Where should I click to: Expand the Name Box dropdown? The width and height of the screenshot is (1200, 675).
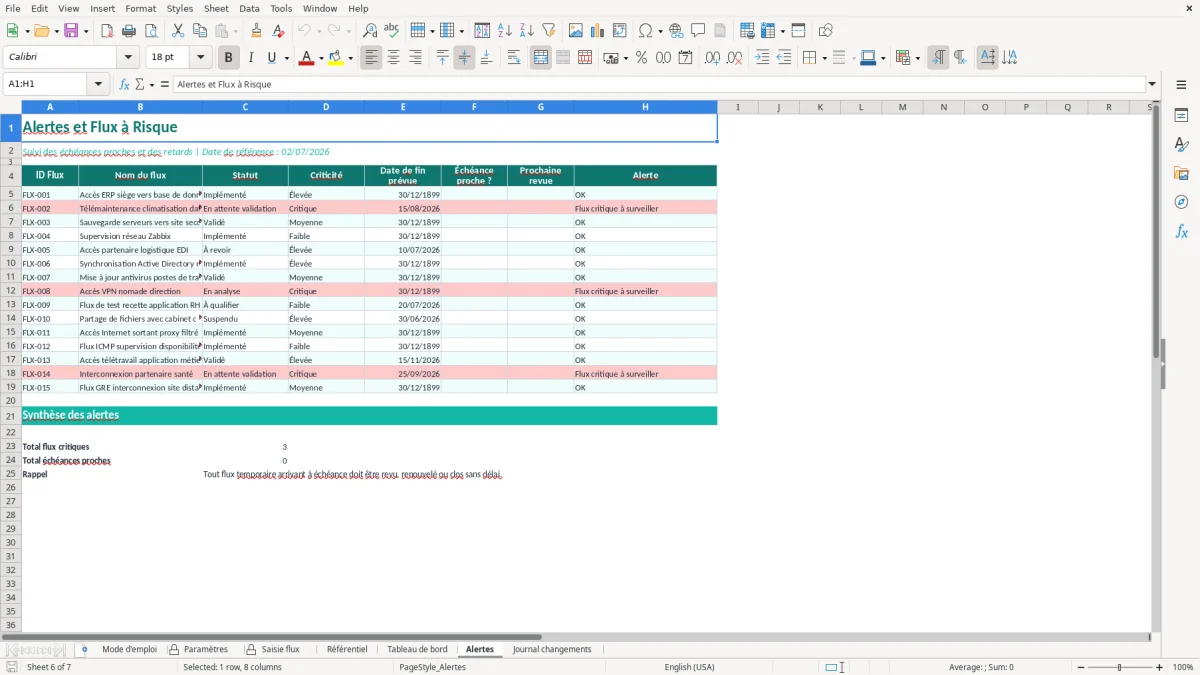point(99,85)
